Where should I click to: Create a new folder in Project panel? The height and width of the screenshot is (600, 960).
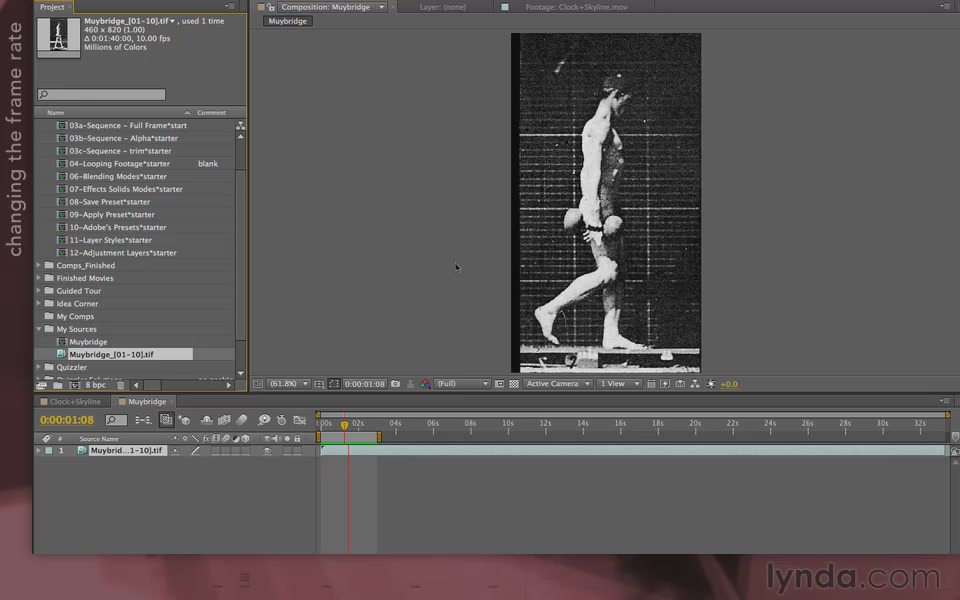point(58,385)
